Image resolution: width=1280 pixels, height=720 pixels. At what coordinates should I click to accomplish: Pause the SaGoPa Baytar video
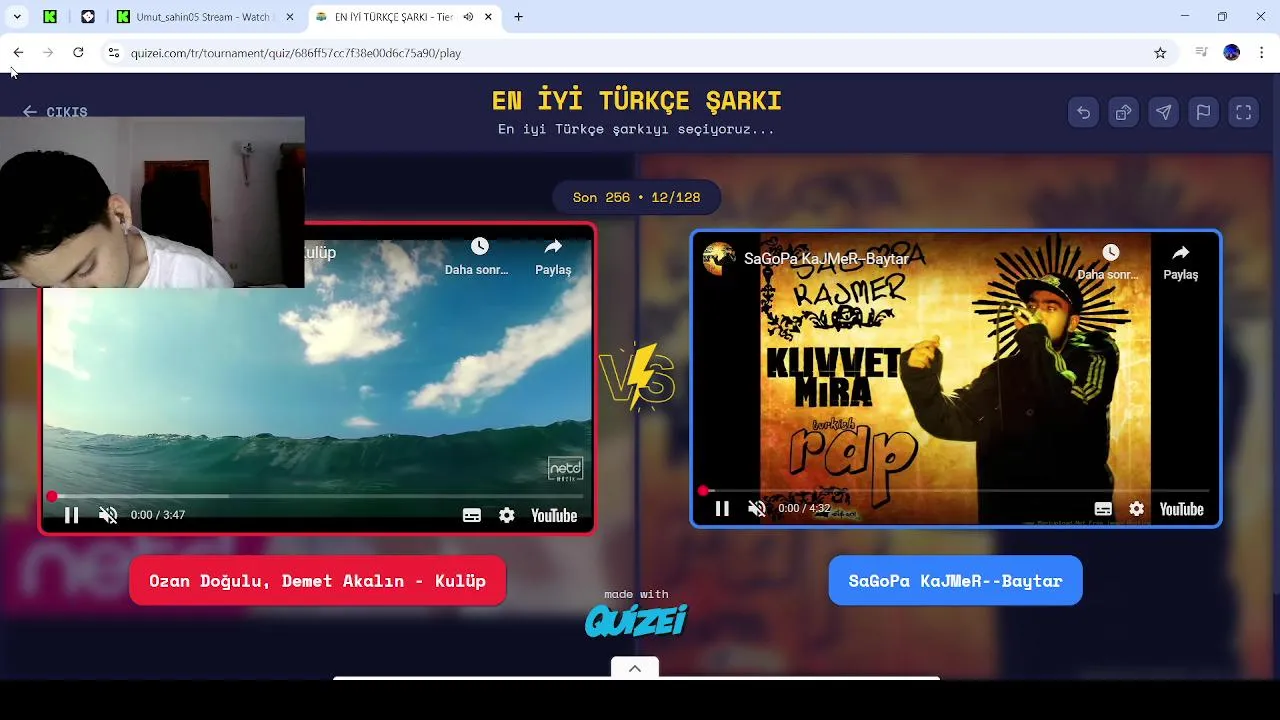point(722,509)
